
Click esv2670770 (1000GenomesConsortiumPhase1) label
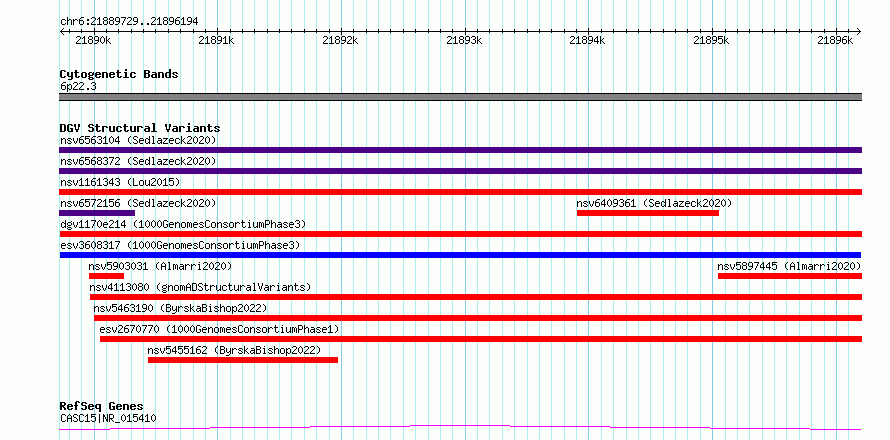tap(219, 329)
